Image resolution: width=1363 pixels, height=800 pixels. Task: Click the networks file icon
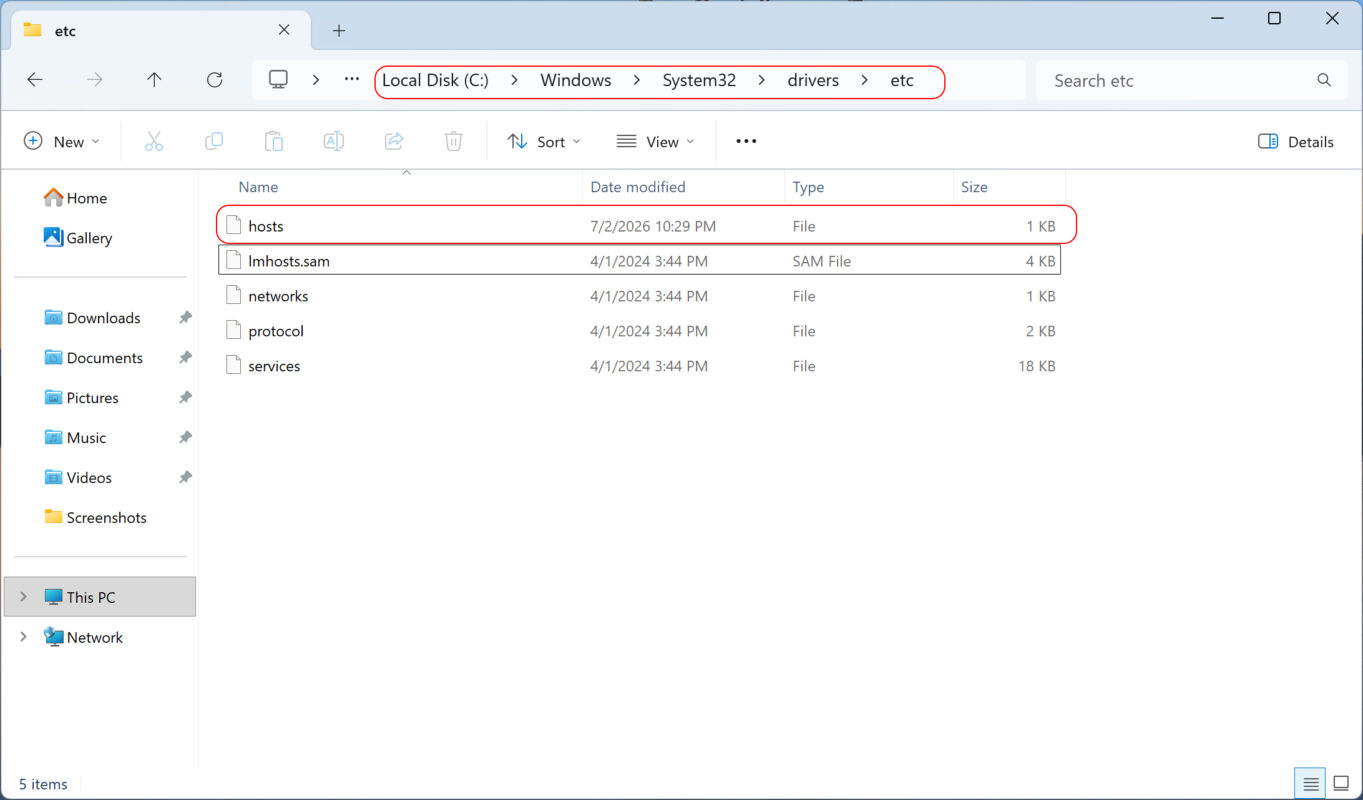point(233,296)
